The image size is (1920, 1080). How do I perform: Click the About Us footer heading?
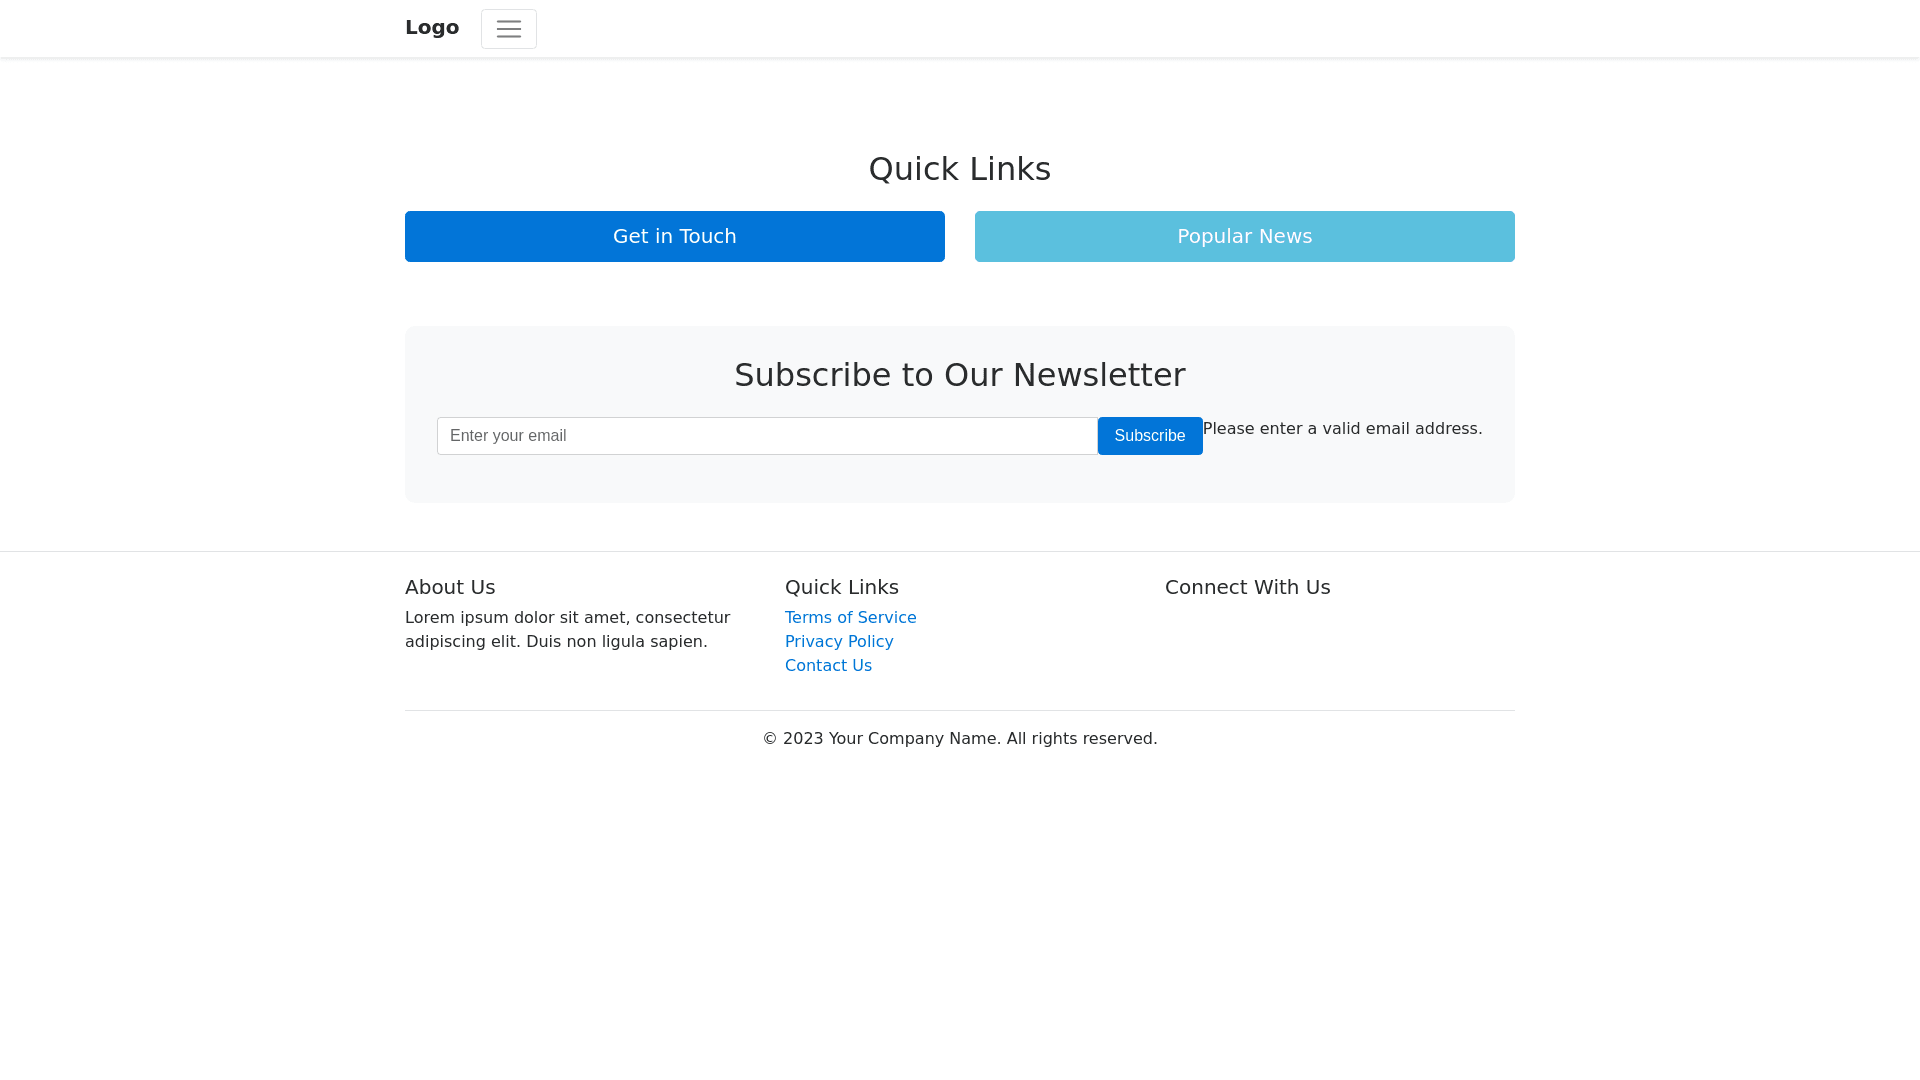[x=450, y=587]
